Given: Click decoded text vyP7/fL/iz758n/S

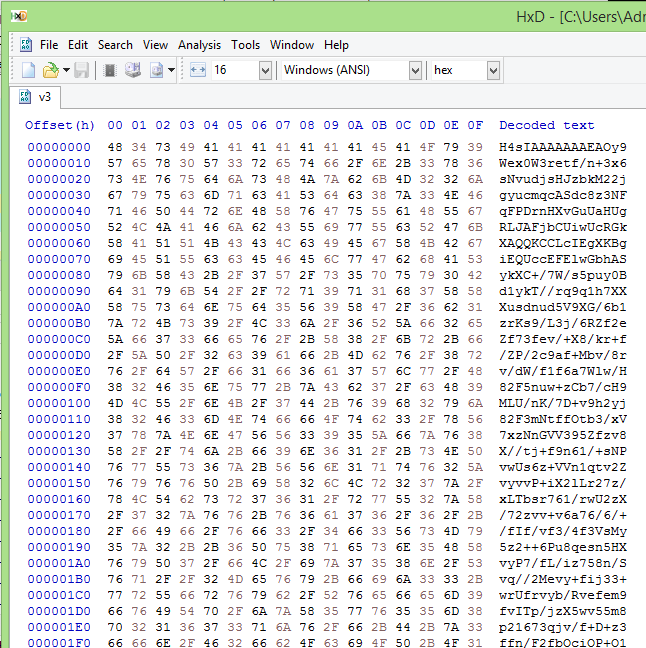Looking at the screenshot, I should [x=563, y=564].
